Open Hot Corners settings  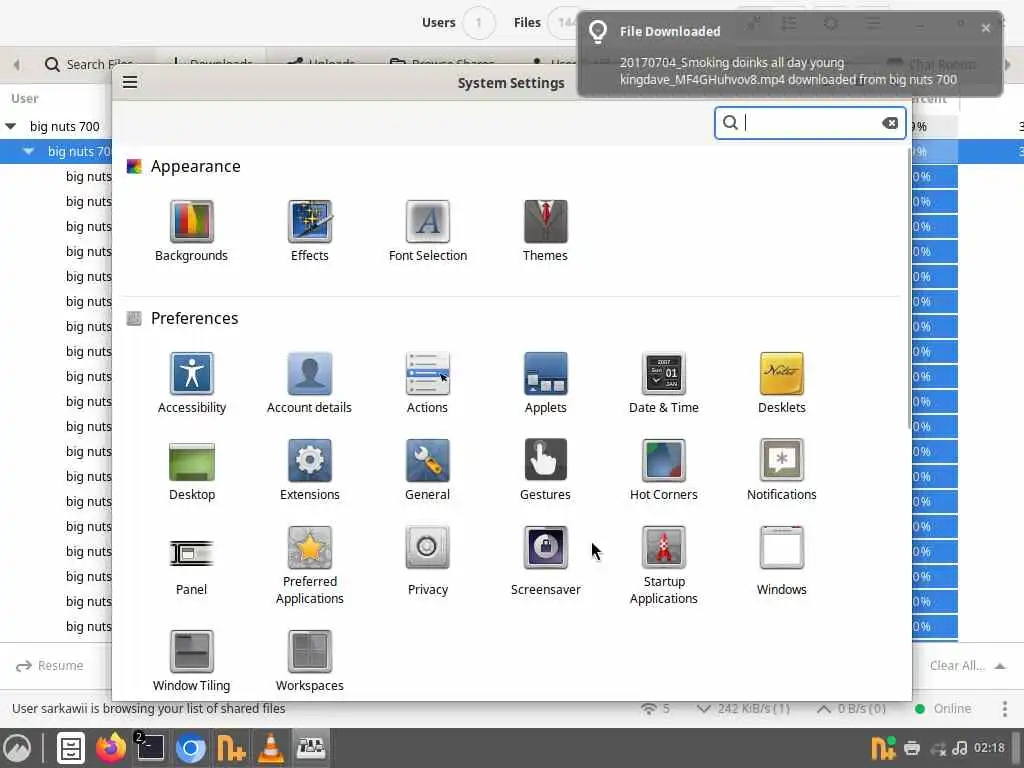coord(664,470)
